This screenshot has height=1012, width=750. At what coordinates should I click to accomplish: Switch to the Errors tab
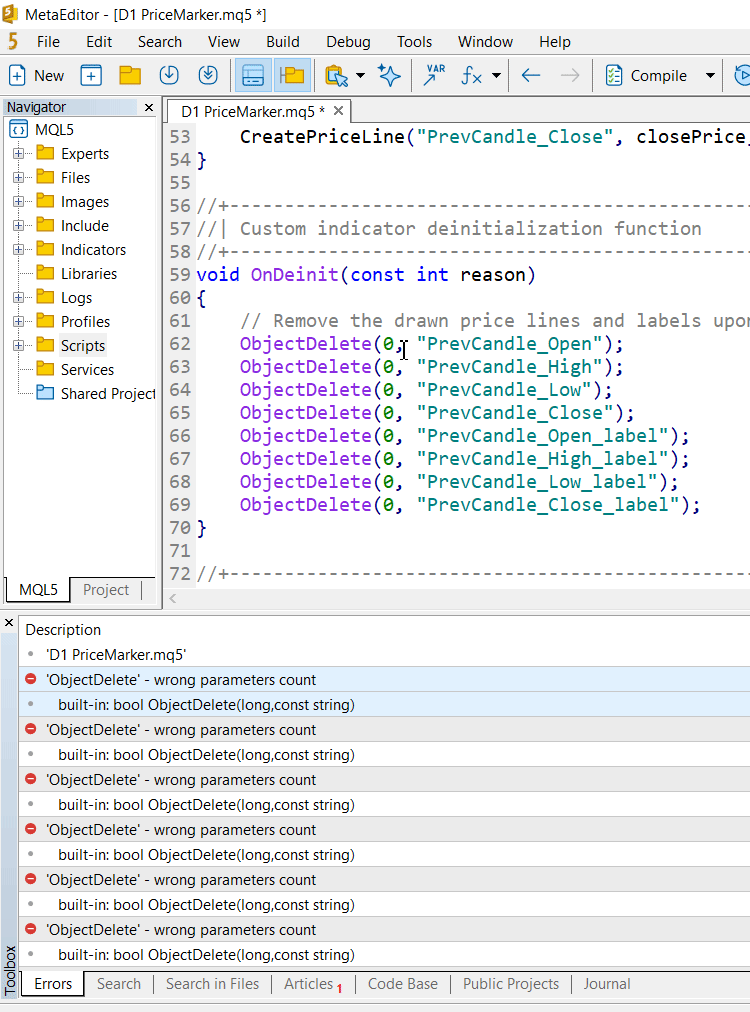pos(53,984)
